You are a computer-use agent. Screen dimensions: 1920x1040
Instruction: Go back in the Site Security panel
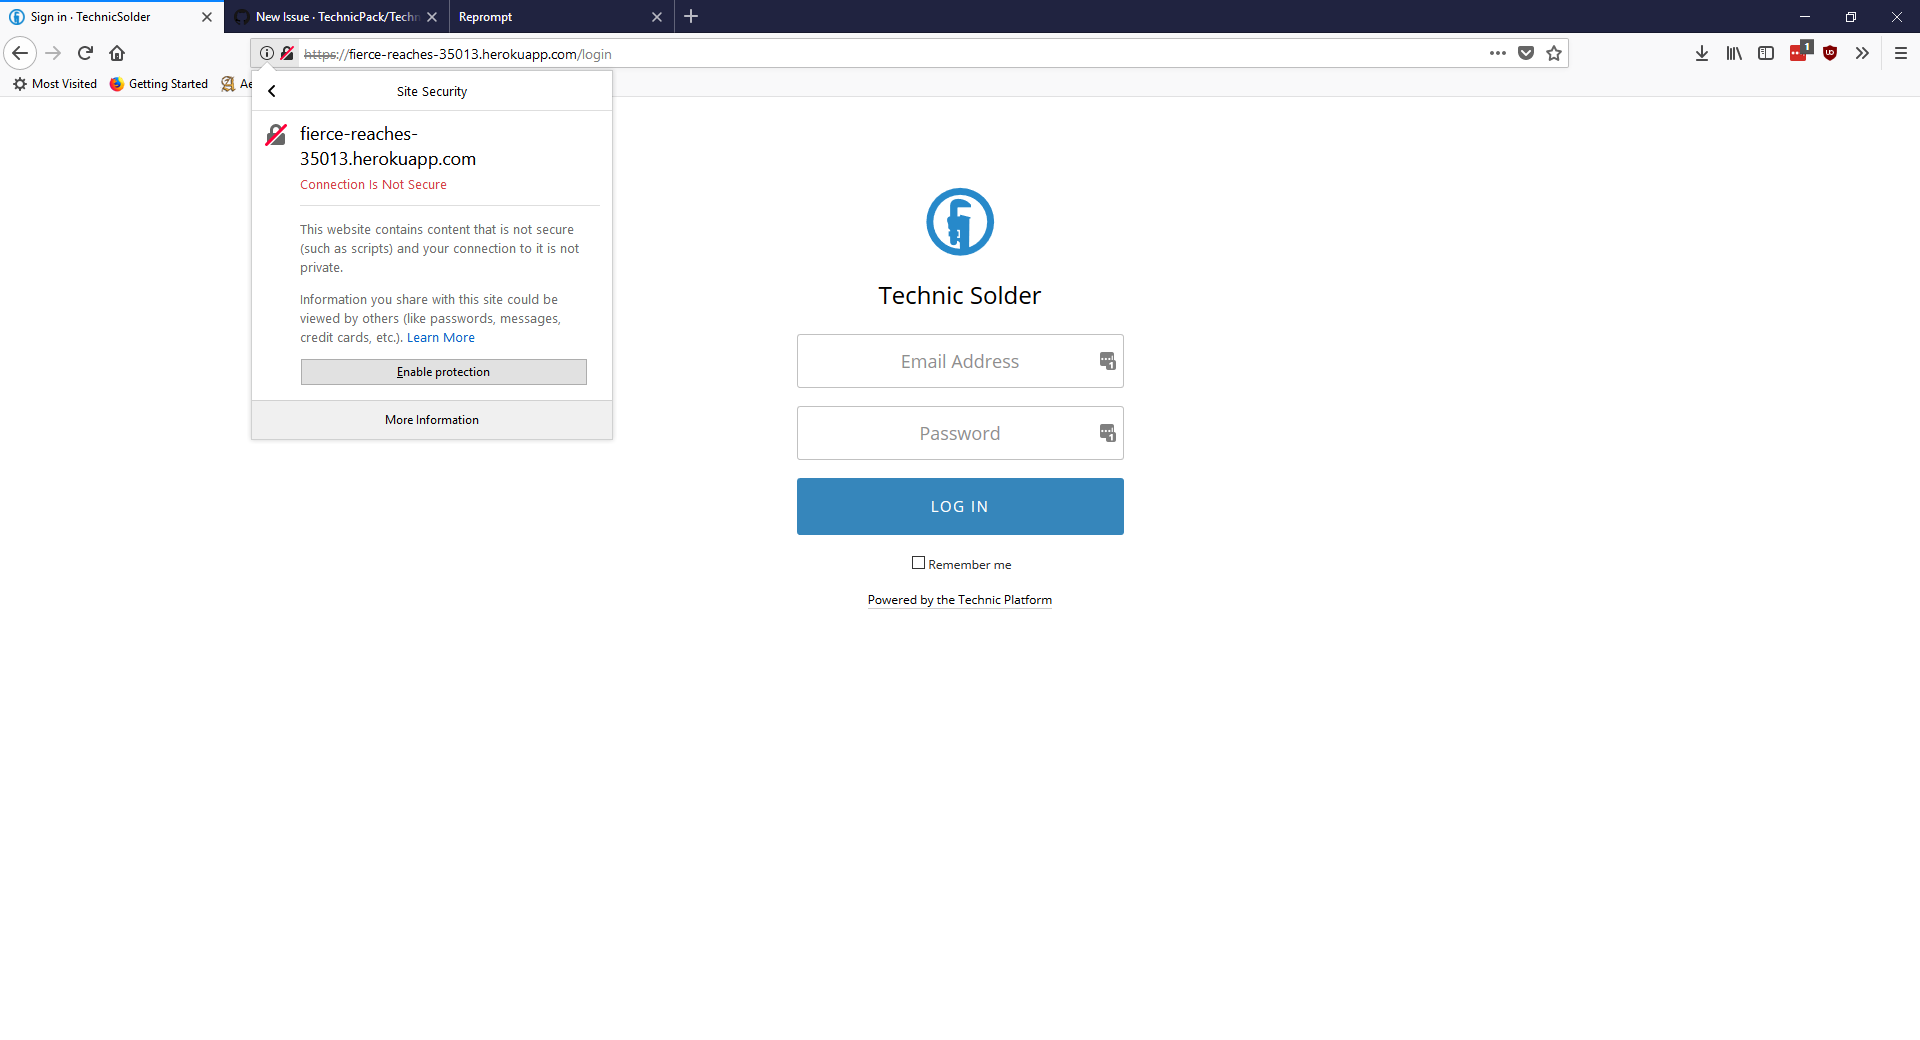[x=271, y=91]
